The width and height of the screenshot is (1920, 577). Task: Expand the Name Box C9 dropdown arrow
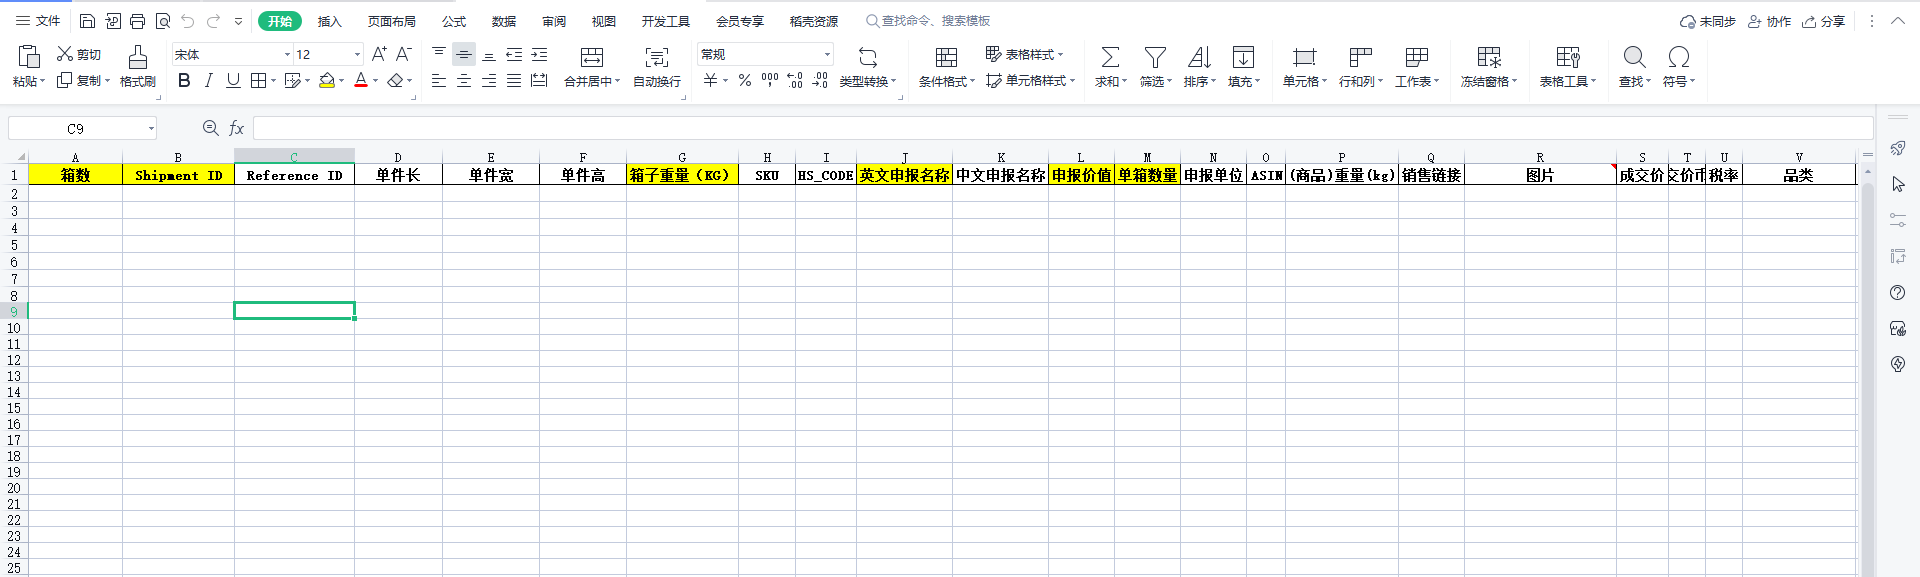tap(151, 128)
